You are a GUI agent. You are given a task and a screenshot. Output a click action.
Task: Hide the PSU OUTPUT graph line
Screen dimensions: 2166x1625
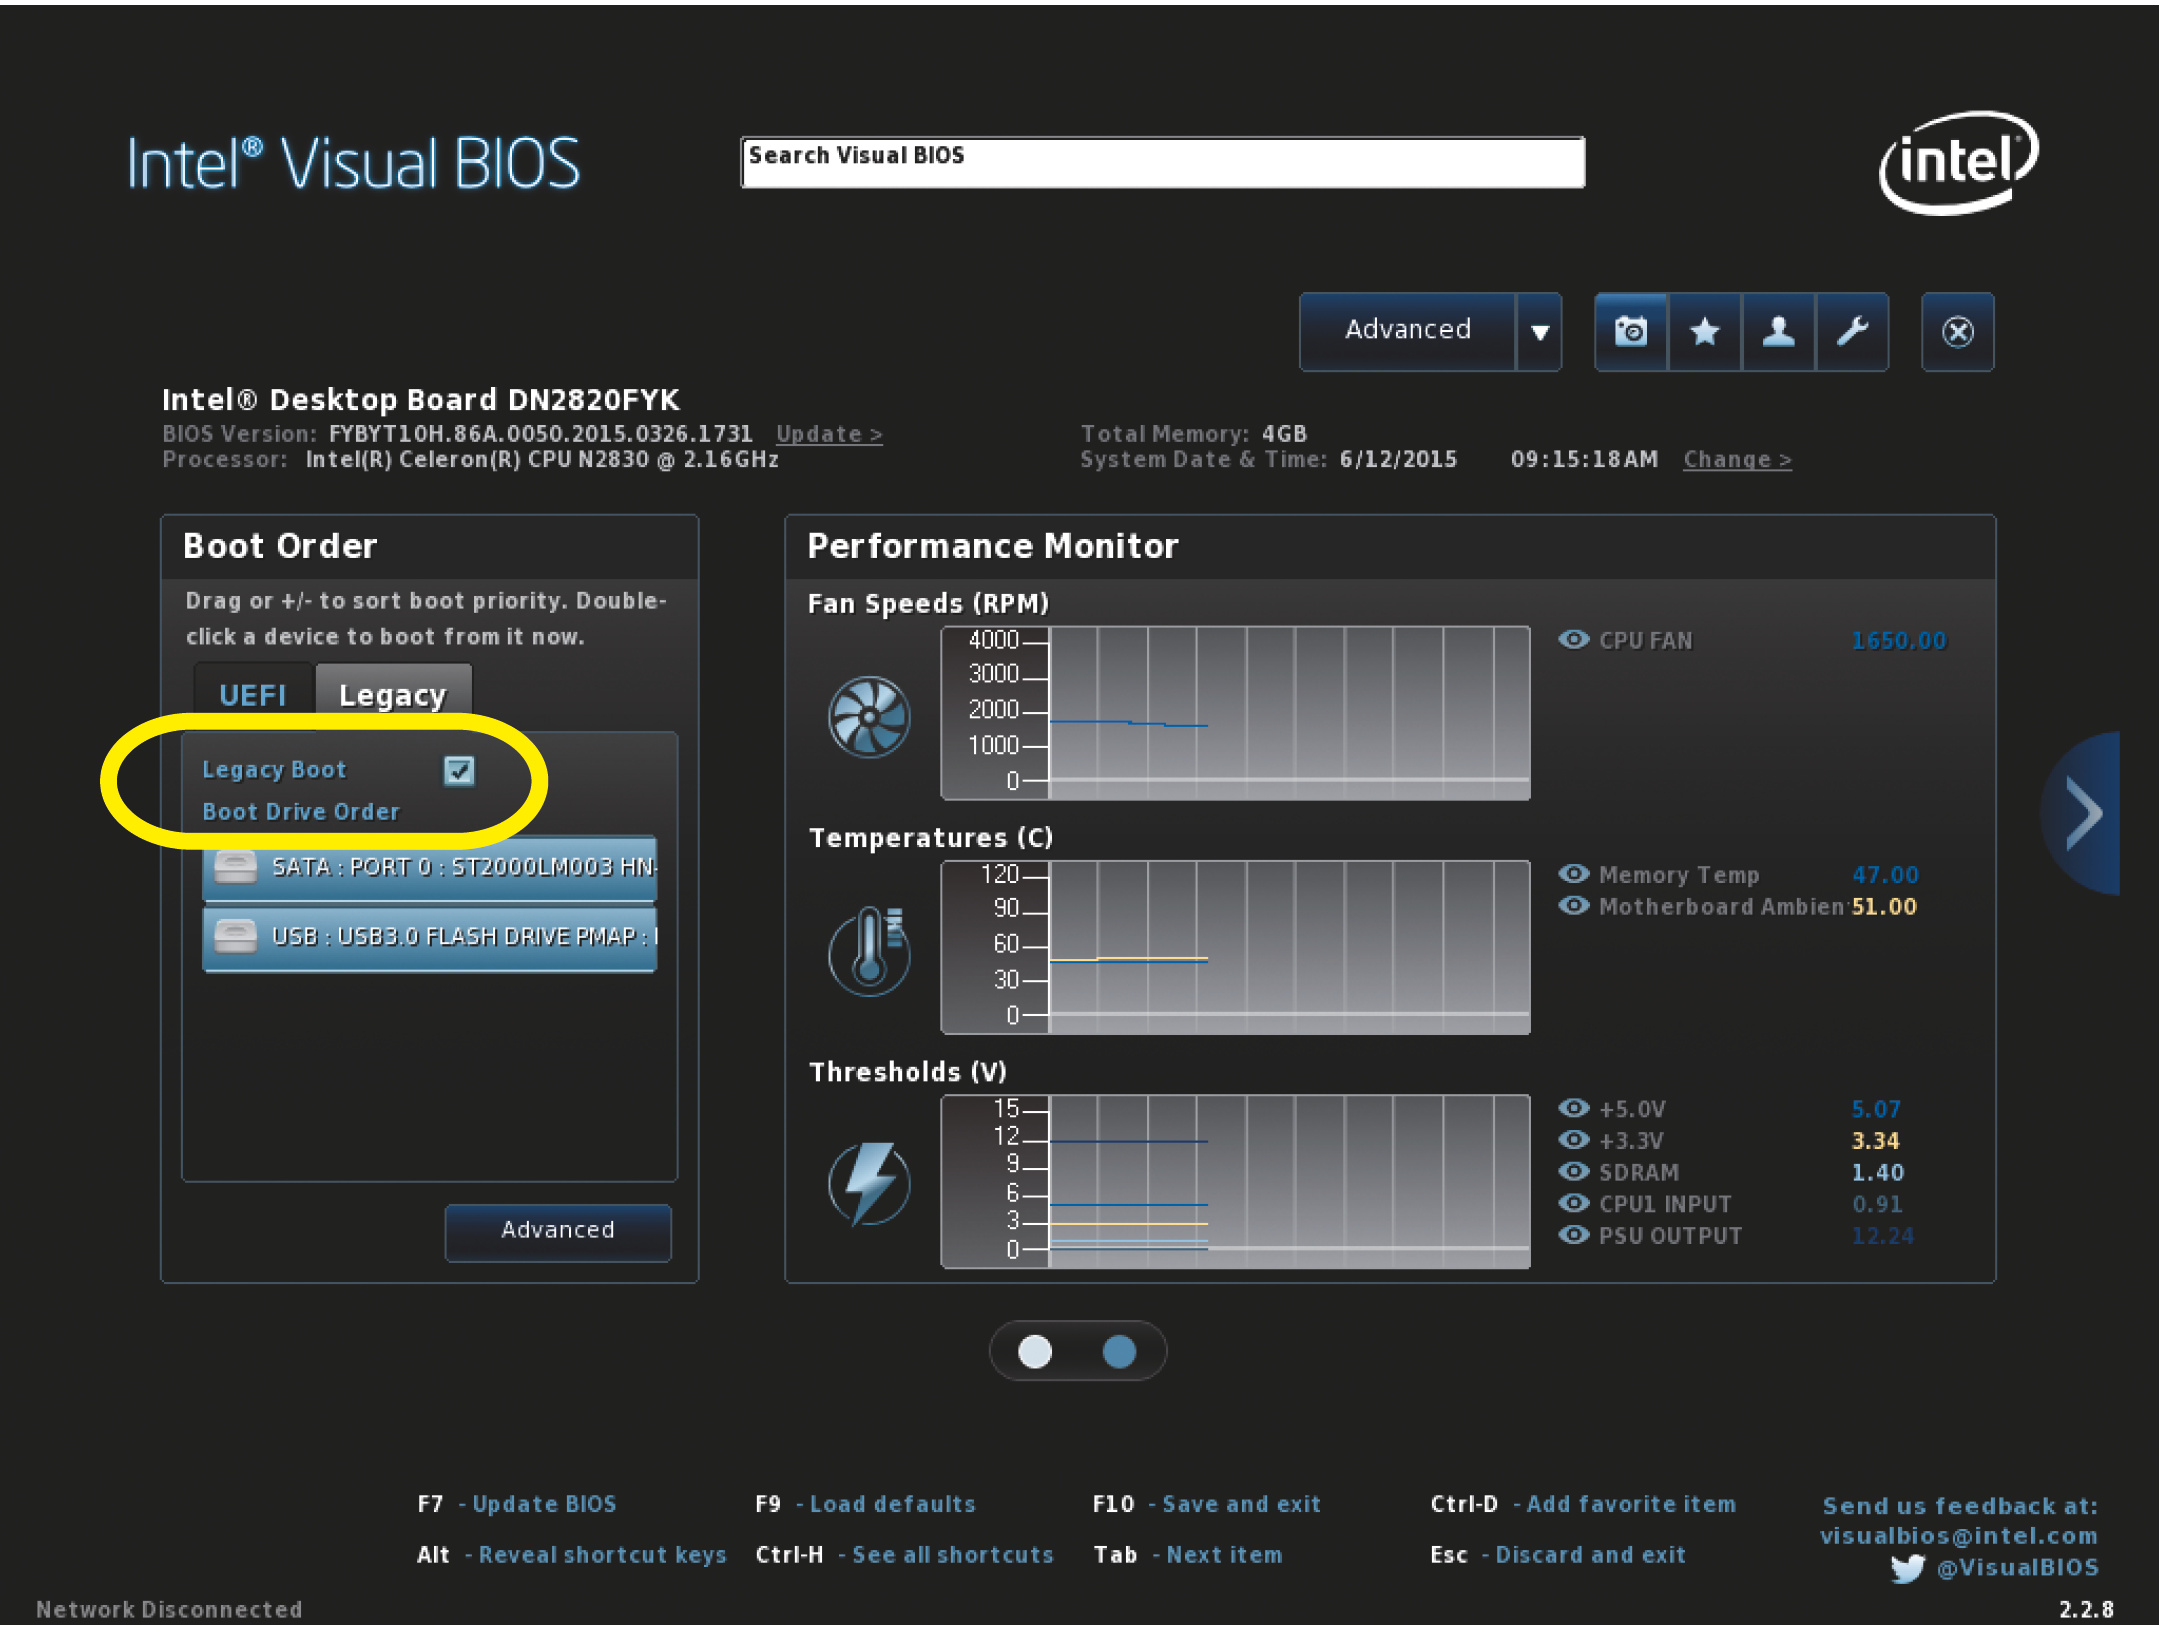click(x=1574, y=1235)
